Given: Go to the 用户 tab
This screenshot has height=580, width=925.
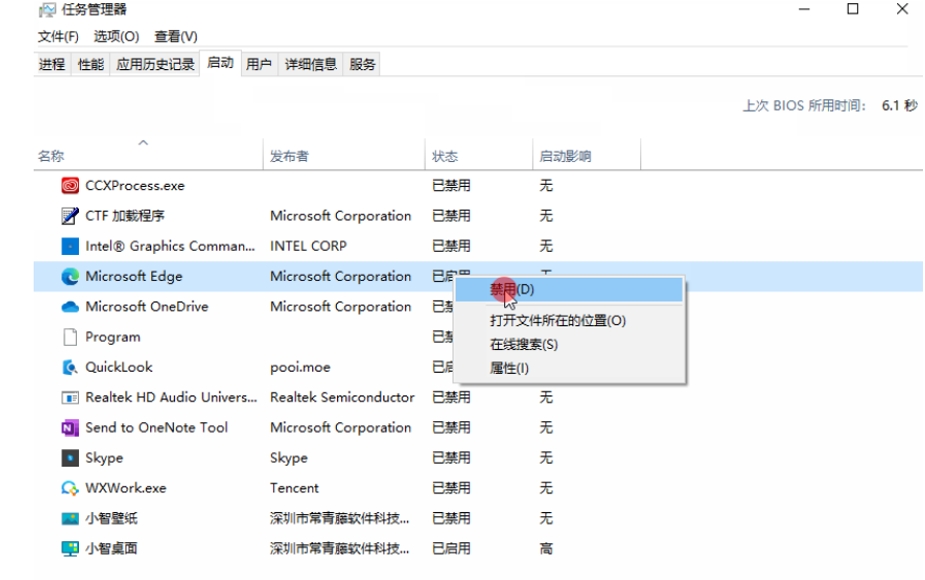Looking at the screenshot, I should click(258, 64).
